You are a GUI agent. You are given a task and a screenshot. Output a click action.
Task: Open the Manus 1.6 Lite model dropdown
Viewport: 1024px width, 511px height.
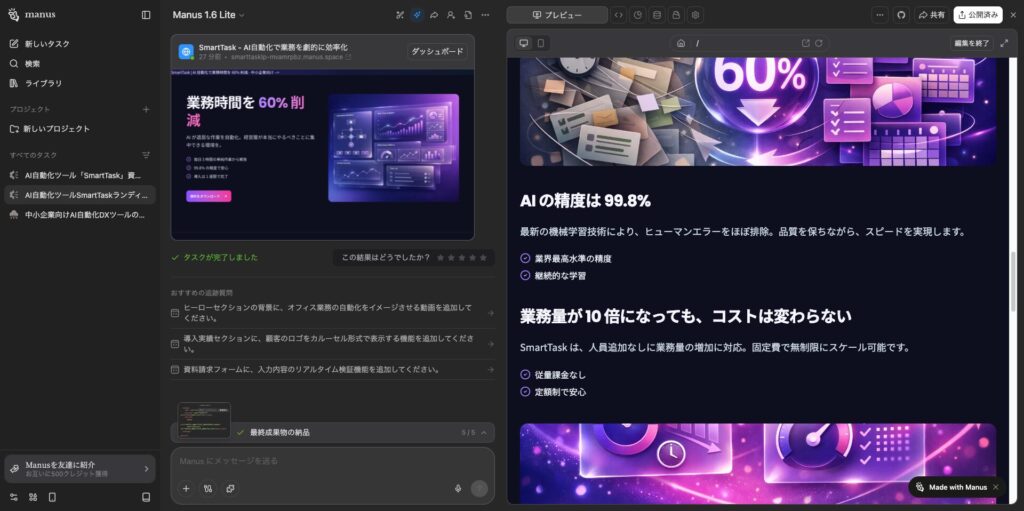(x=208, y=15)
